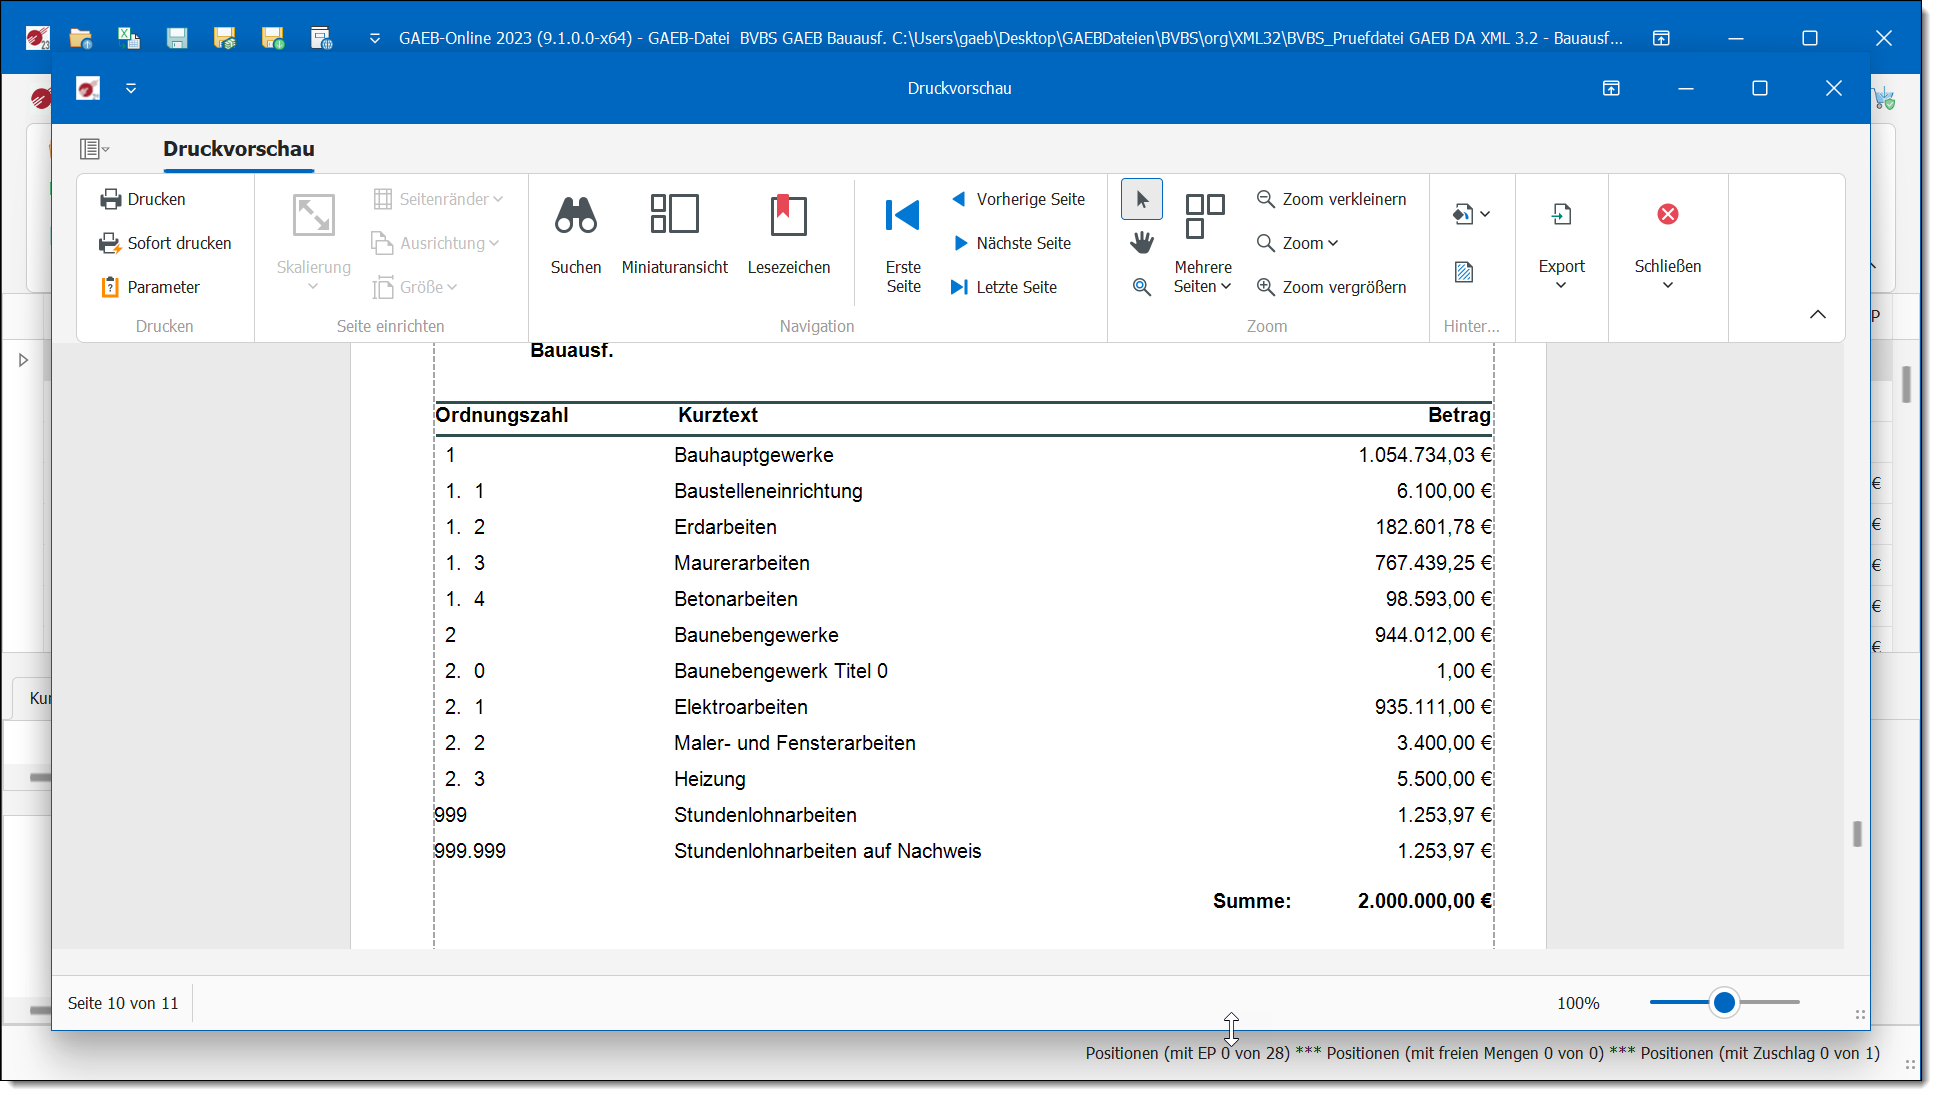Select the Druckvorschau ribbon tab
The image size is (1937, 1096).
(x=238, y=149)
